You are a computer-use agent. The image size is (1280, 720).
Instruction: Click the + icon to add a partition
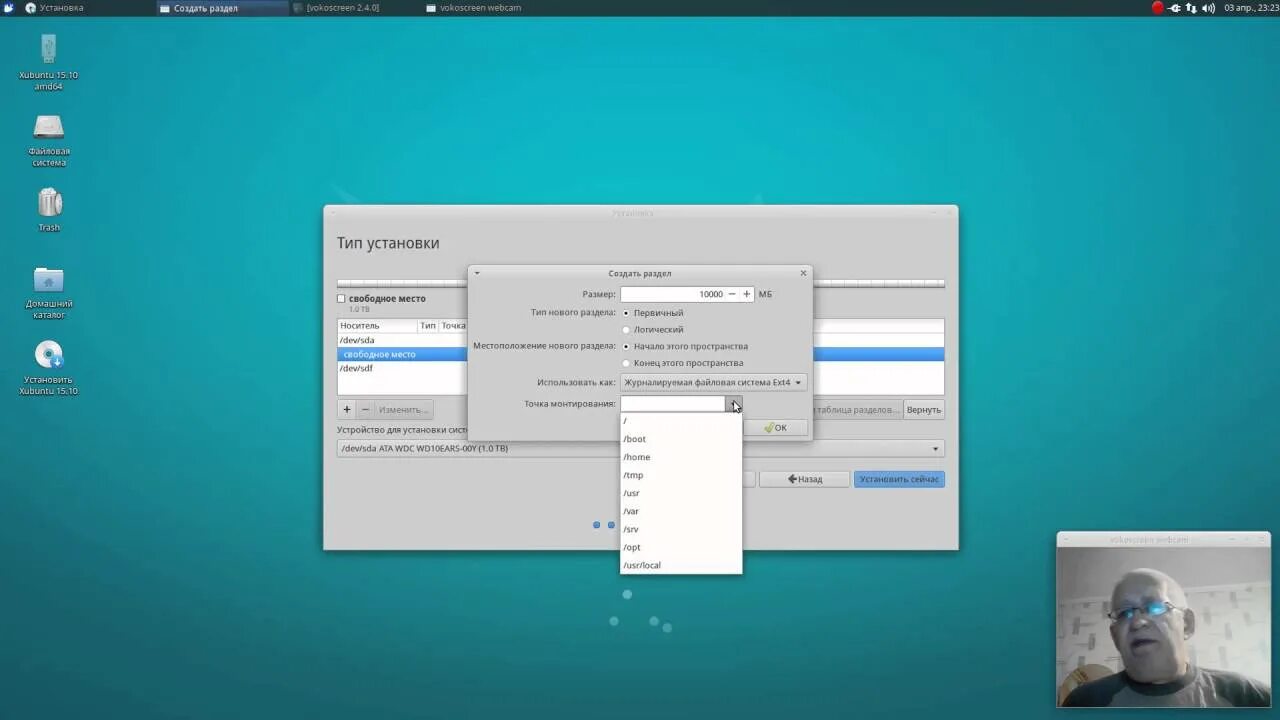click(x=346, y=409)
